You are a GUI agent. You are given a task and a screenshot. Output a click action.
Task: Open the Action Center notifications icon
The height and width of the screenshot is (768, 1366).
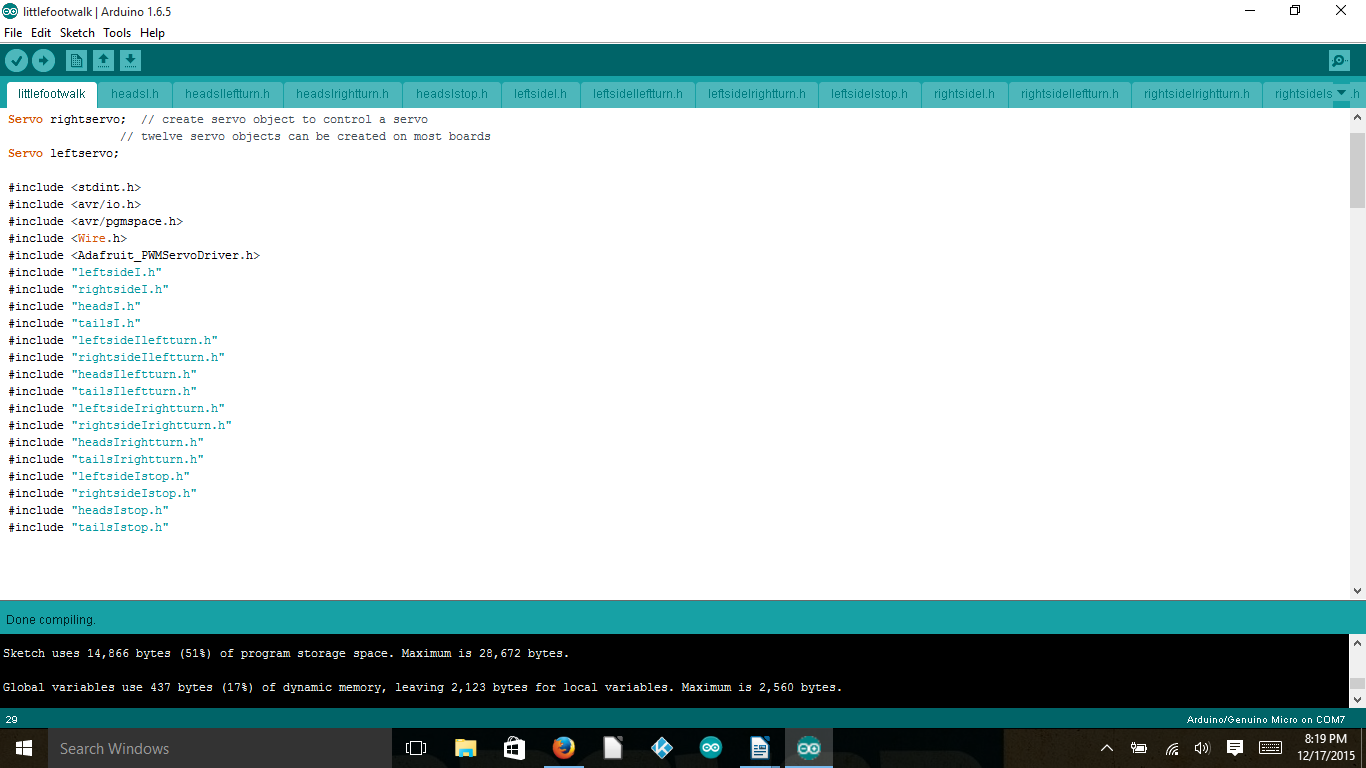click(1235, 748)
